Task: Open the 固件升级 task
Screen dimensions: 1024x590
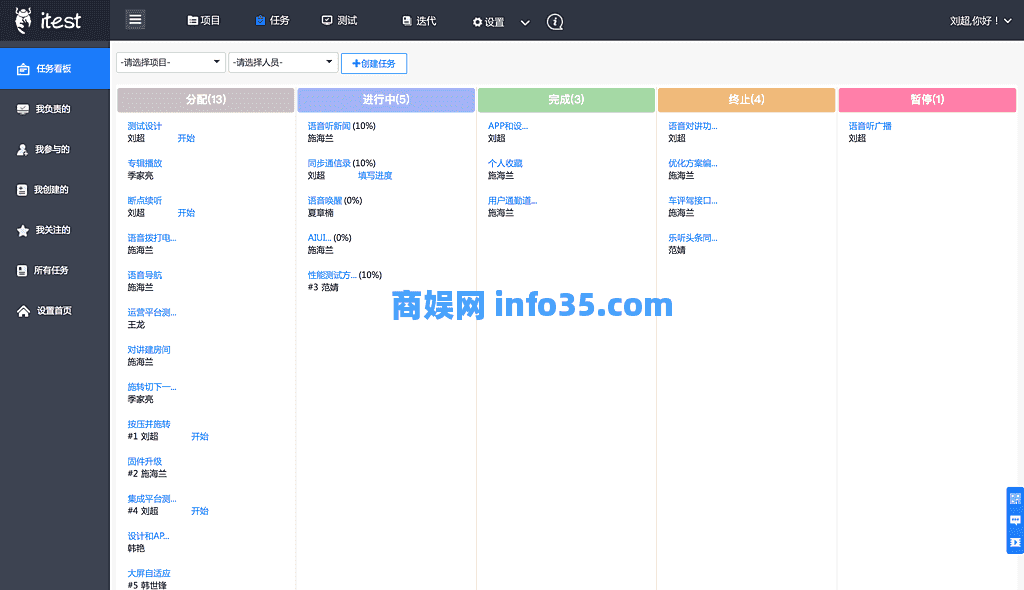Action: coord(144,461)
